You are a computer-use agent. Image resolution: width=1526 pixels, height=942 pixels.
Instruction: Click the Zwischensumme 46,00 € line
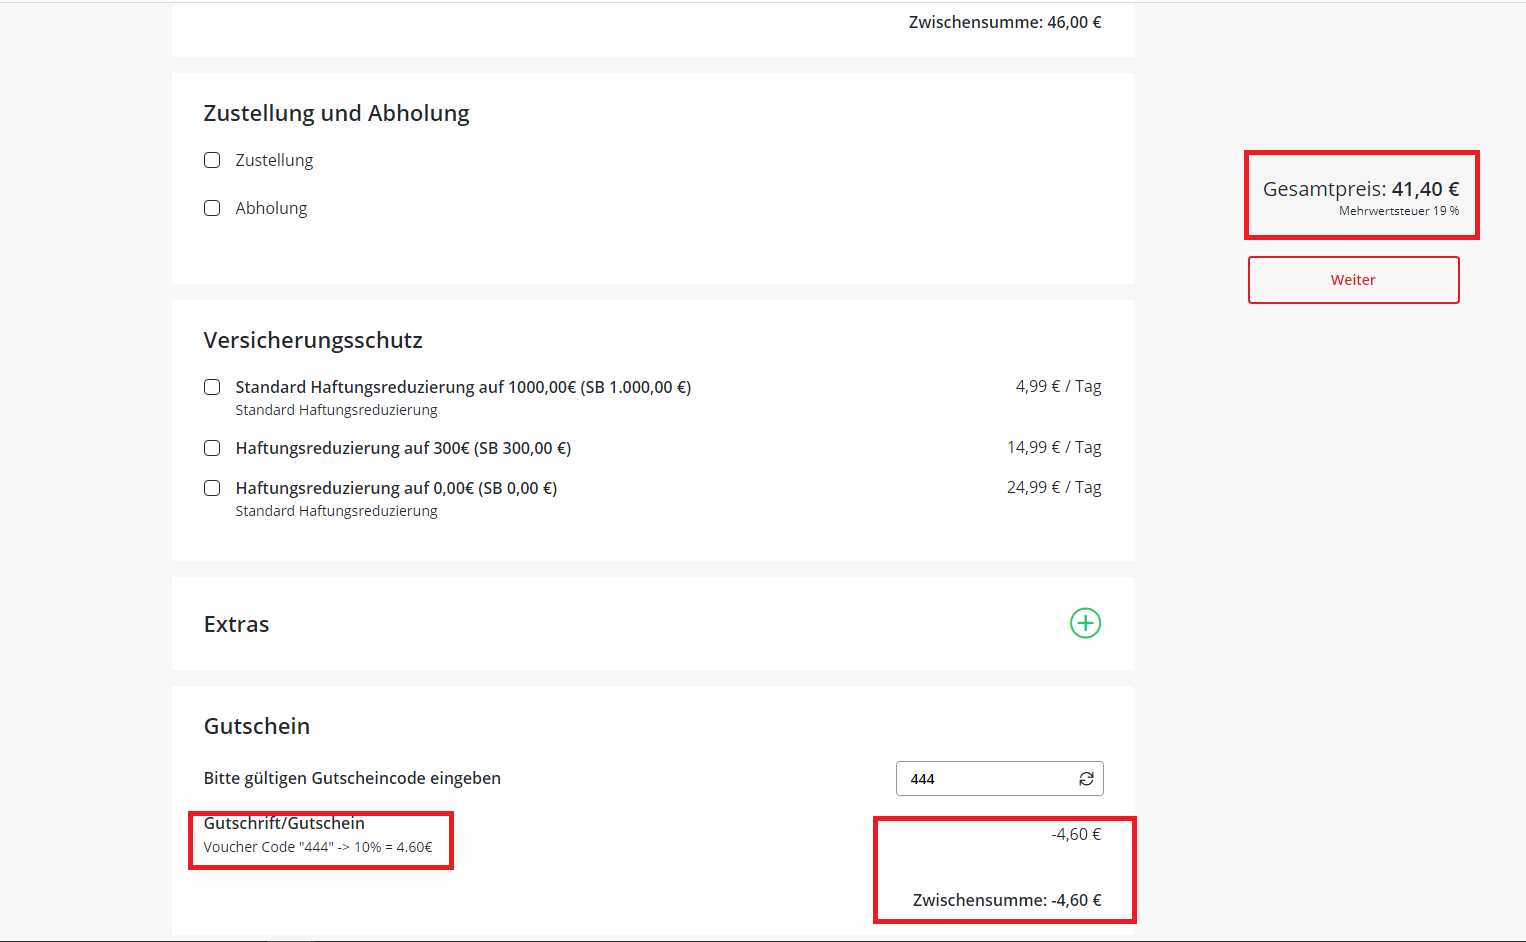click(1004, 22)
